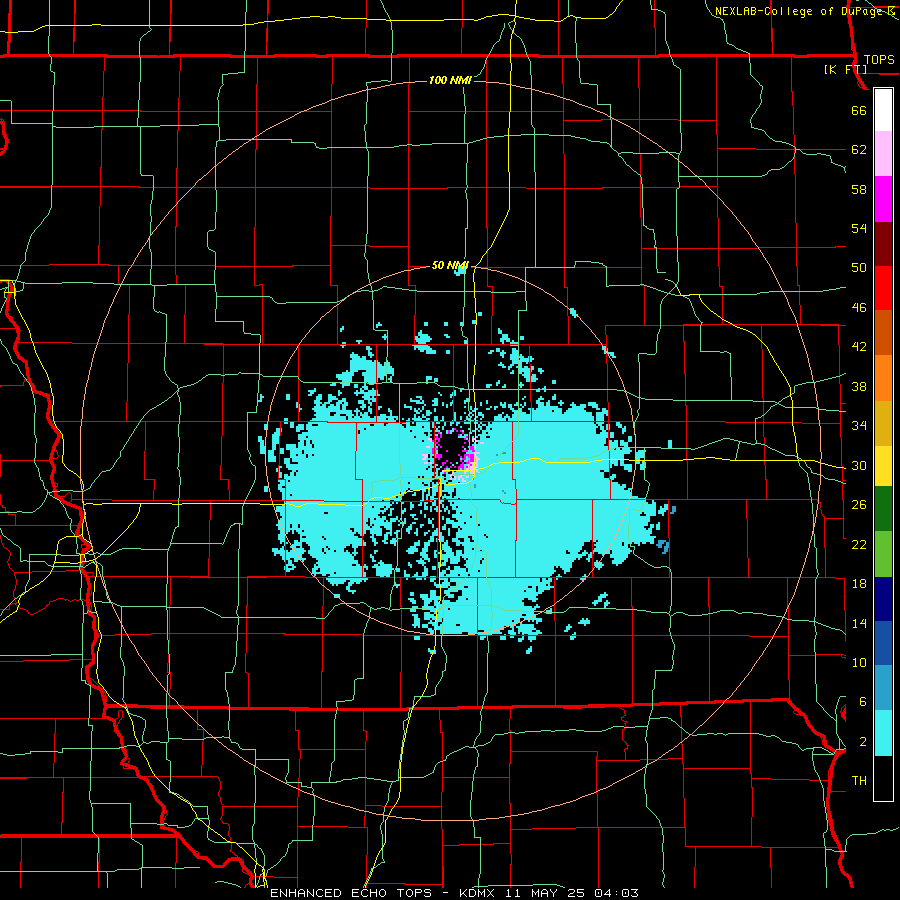Select the 50 legend value
This screenshot has width=900, height=900.
click(859, 268)
